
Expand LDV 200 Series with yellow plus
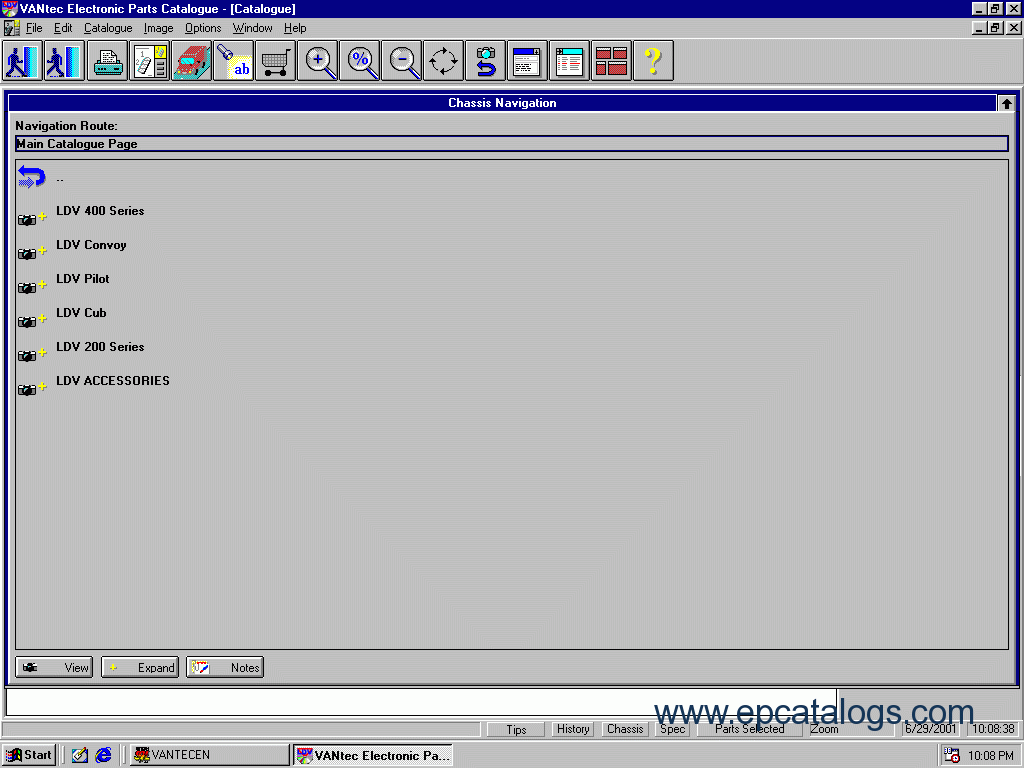(42, 352)
